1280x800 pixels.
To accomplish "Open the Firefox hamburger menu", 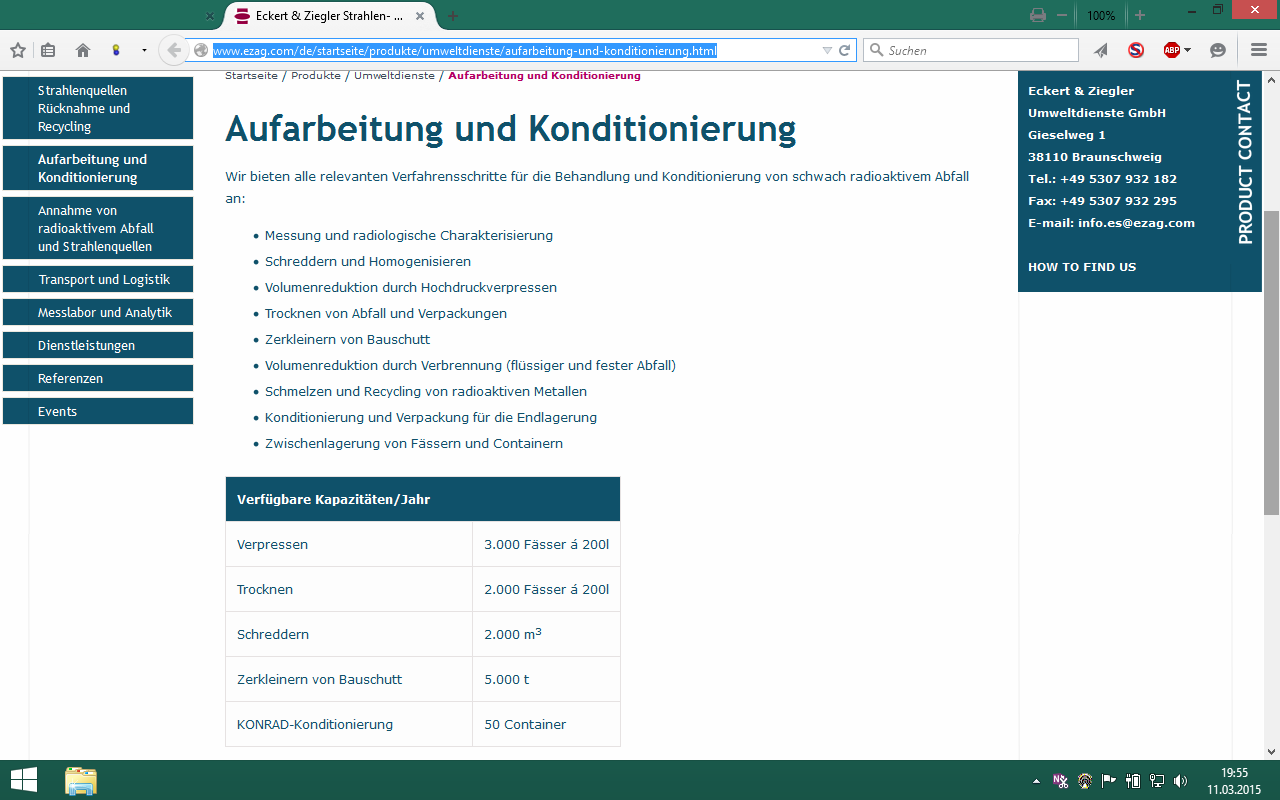I will pyautogui.click(x=1259, y=50).
